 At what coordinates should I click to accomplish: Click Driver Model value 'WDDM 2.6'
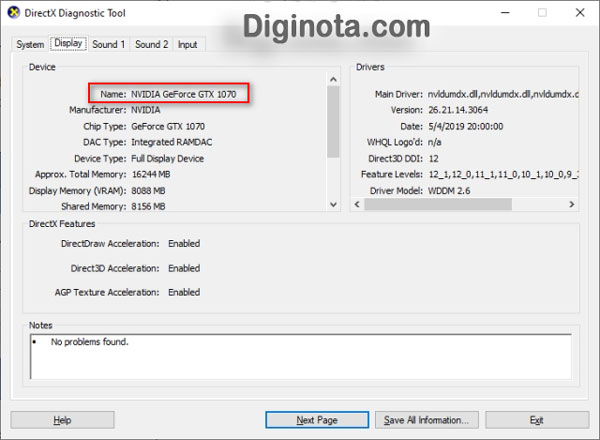(449, 191)
